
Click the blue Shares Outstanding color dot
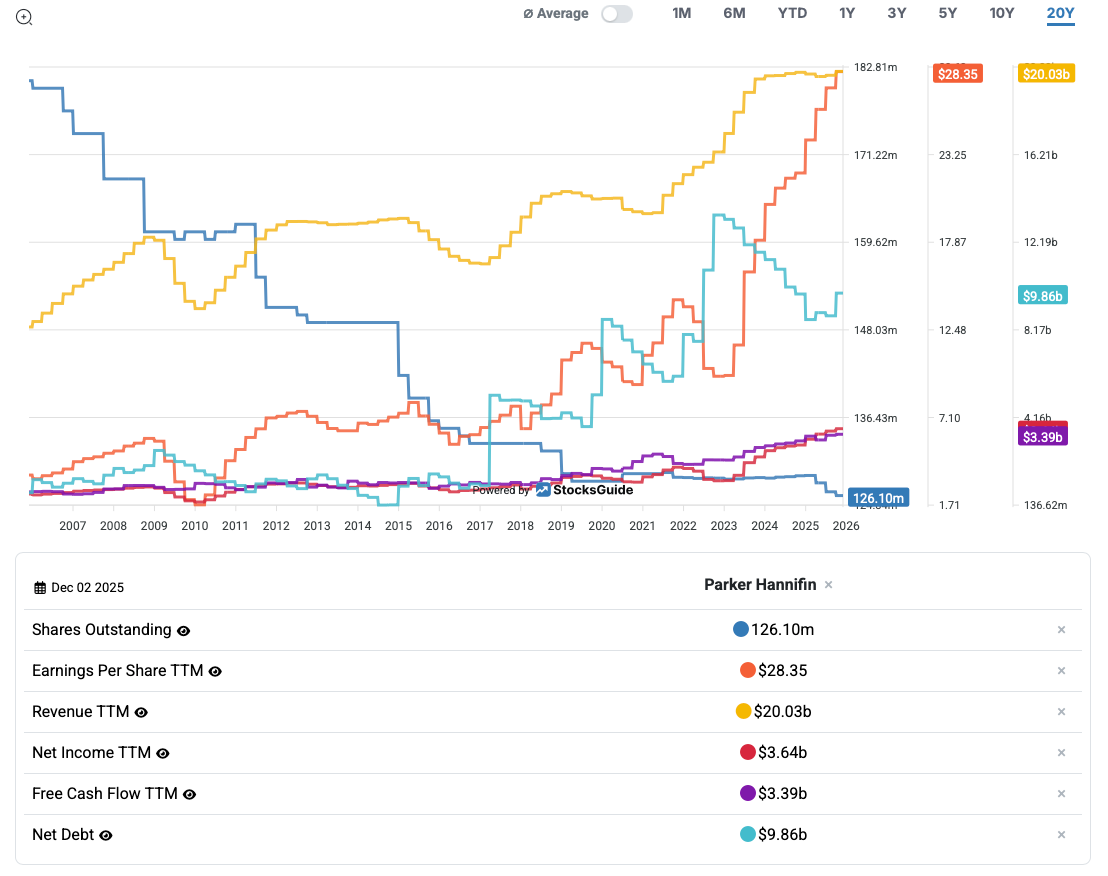tap(741, 630)
